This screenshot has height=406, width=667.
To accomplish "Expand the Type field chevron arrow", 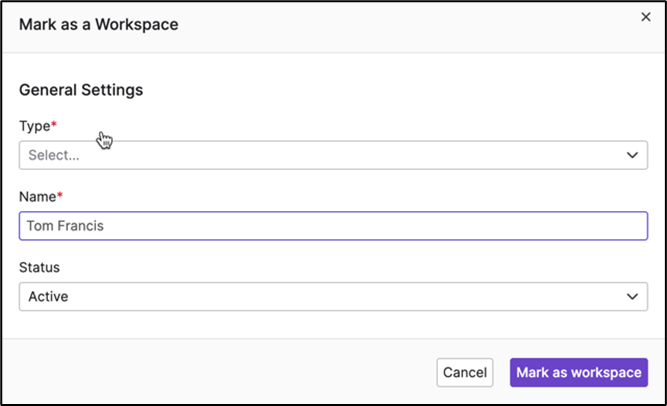I will click(x=632, y=155).
